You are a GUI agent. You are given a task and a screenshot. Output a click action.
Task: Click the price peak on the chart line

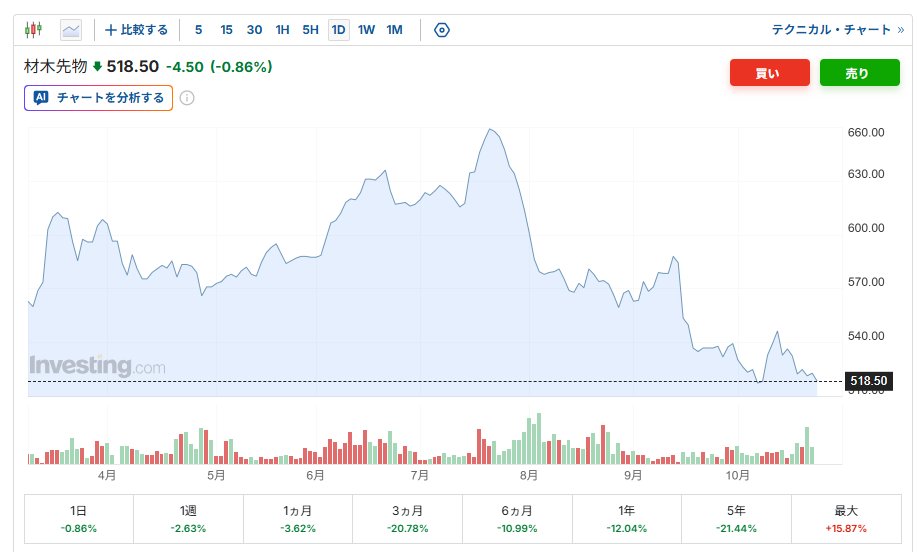click(491, 129)
